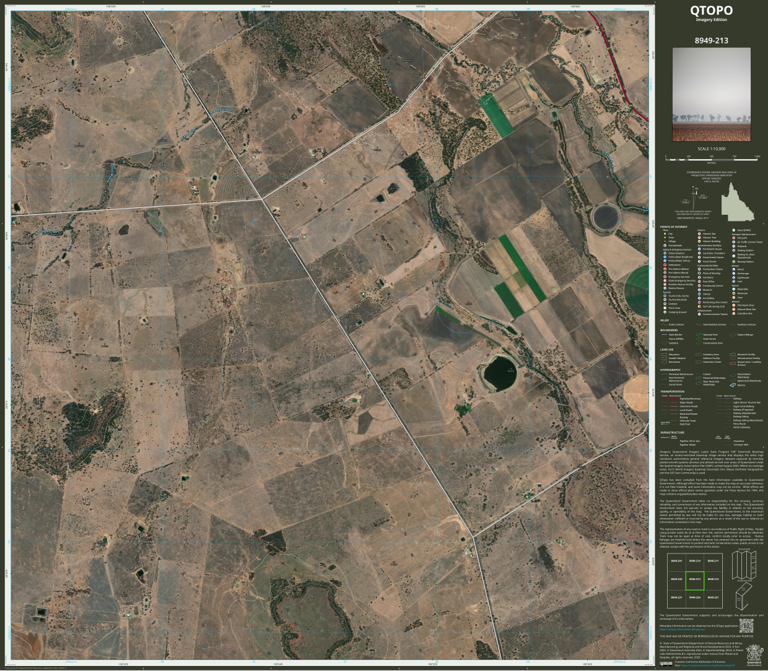This screenshot has width=768, height=671.
Task: Click the Lookout legend icon
Action: [x=665, y=304]
